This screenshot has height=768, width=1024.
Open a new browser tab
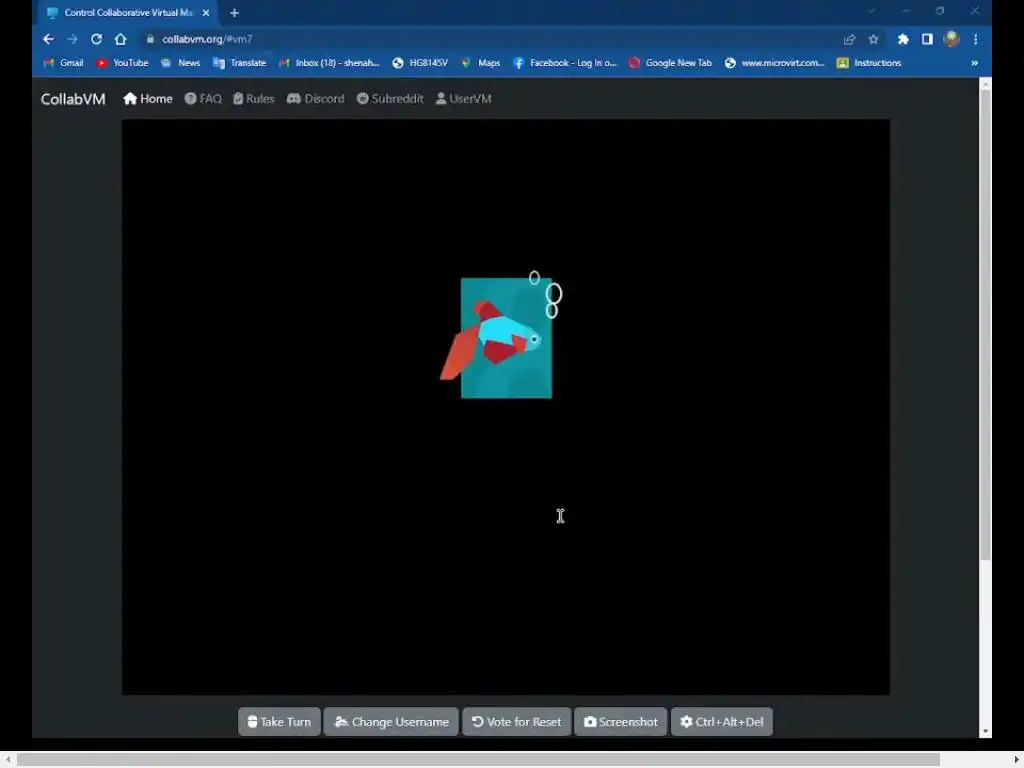click(234, 12)
